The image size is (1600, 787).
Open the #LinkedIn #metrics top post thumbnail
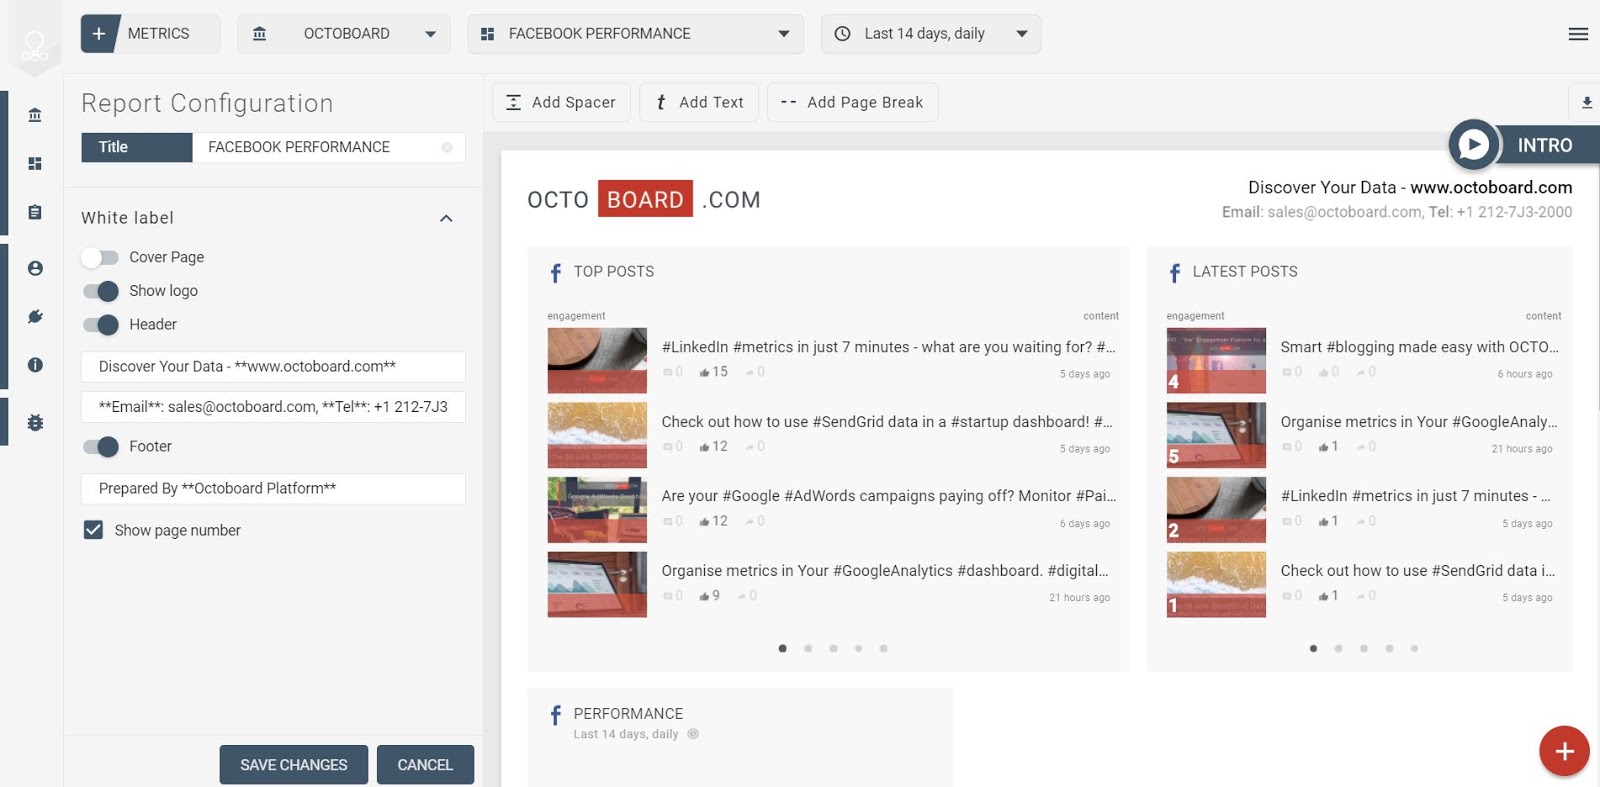tap(597, 361)
